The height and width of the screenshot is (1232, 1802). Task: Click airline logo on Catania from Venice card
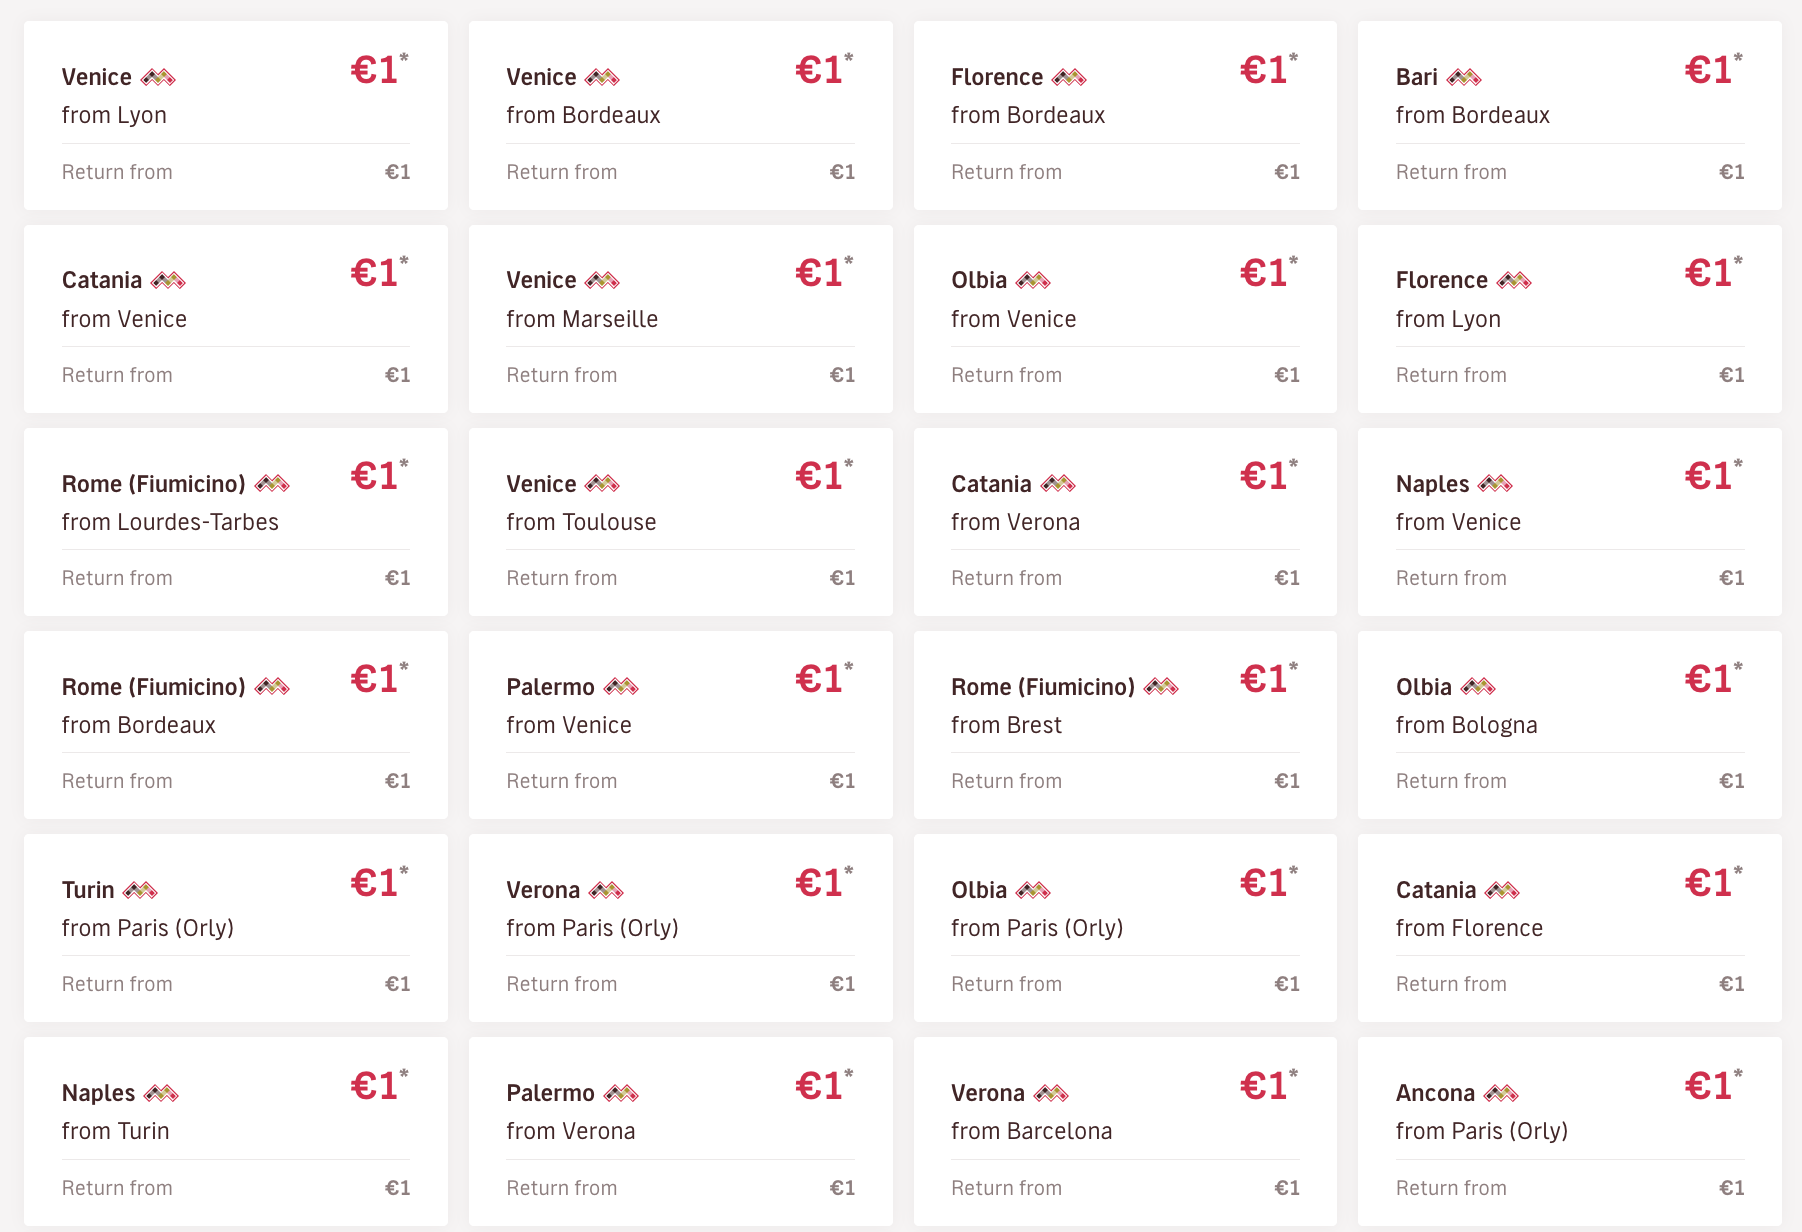[x=168, y=280]
